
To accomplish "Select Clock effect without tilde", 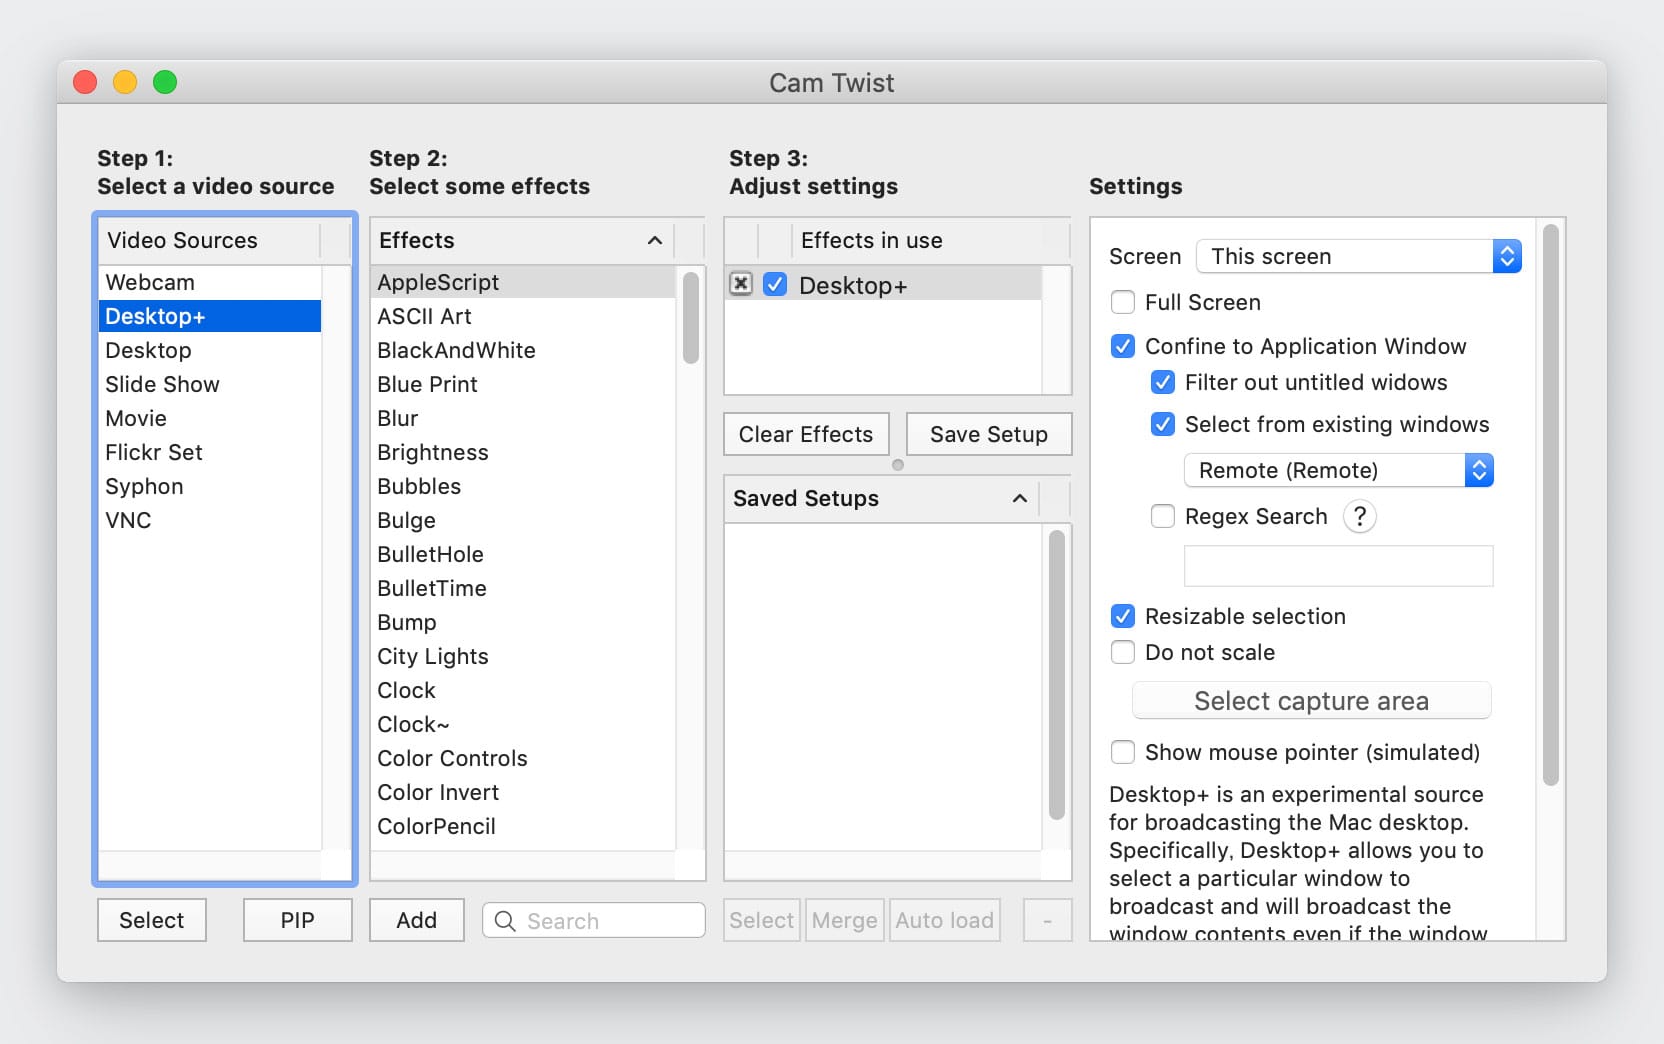I will tap(522, 690).
